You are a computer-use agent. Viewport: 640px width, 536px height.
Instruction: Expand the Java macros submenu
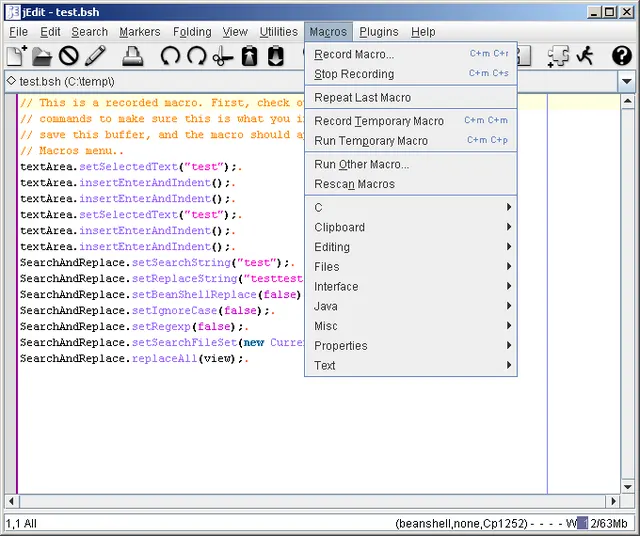pos(411,306)
